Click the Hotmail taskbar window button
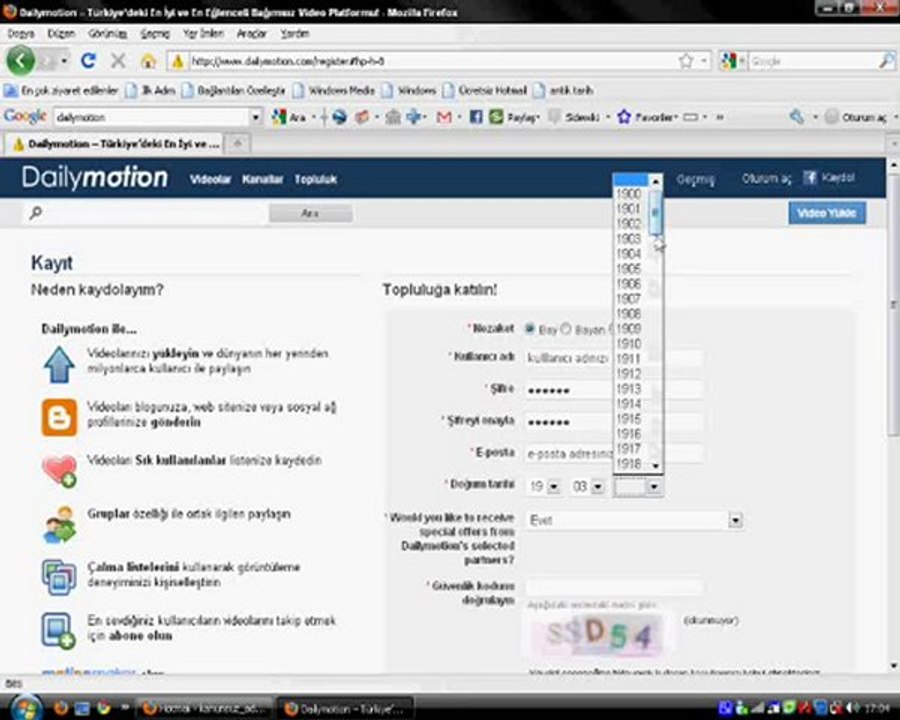 (204, 708)
